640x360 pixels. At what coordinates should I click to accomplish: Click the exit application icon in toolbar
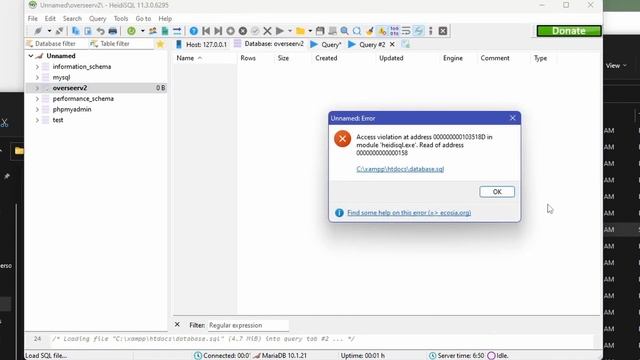click(443, 31)
